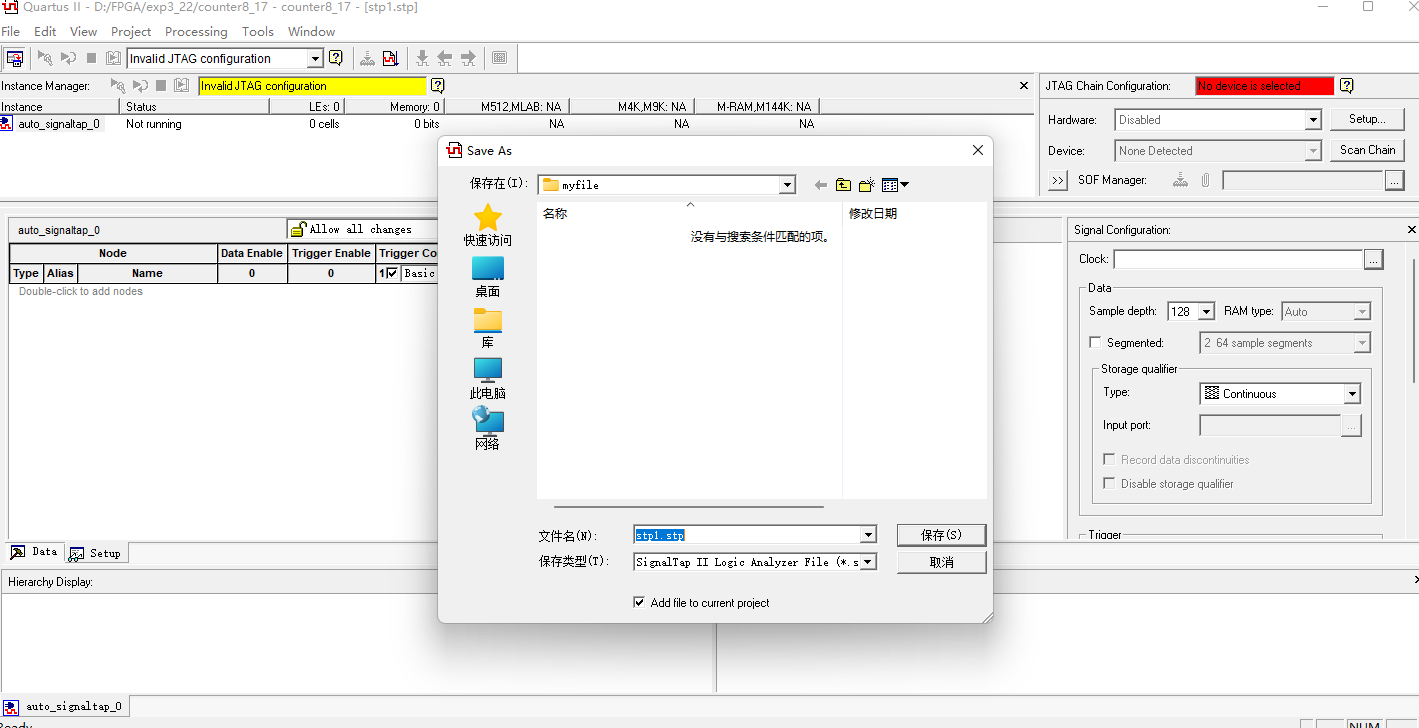Click the help icon next to JTAG configuration
Viewport: 1419px width, 728px height.
point(337,58)
